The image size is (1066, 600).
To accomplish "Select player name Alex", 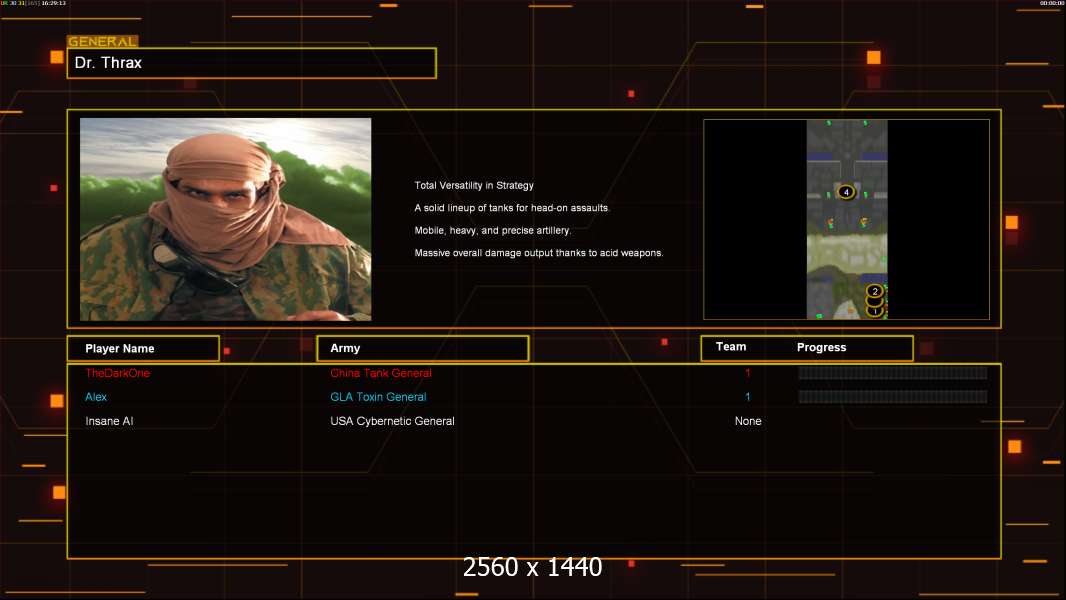I will click(96, 397).
